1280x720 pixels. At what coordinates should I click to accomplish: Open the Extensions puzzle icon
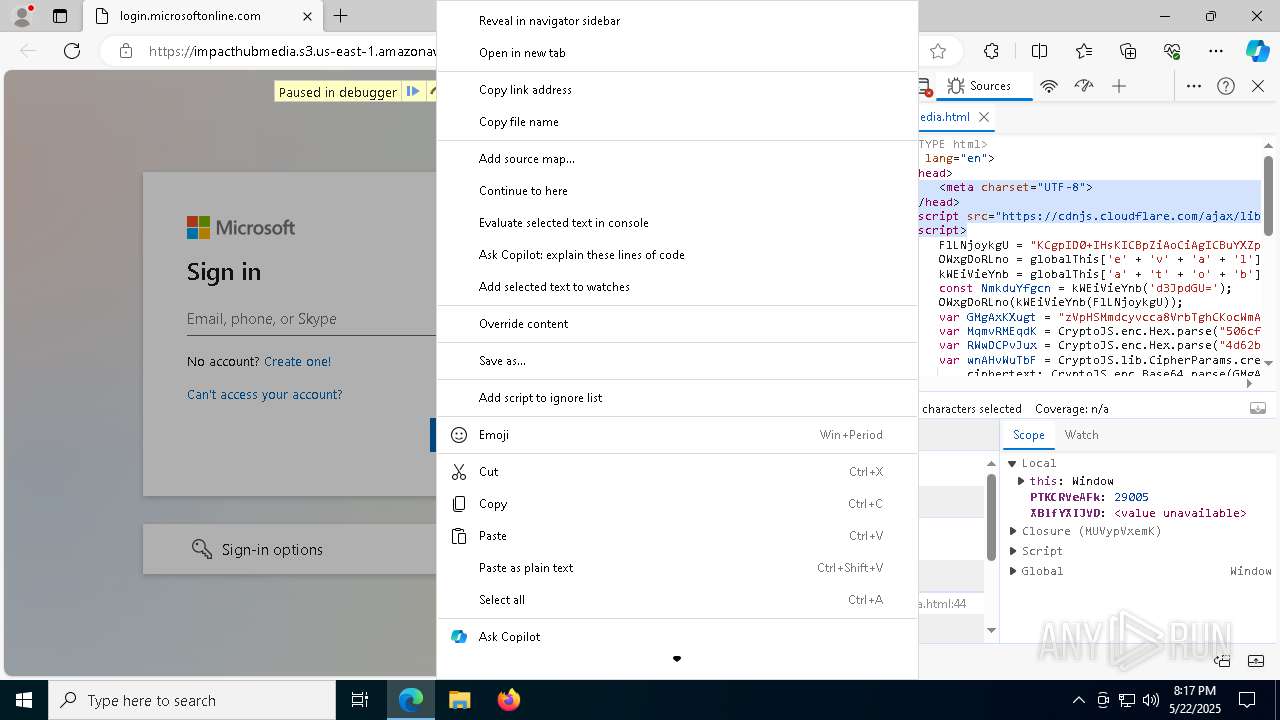pos(991,51)
